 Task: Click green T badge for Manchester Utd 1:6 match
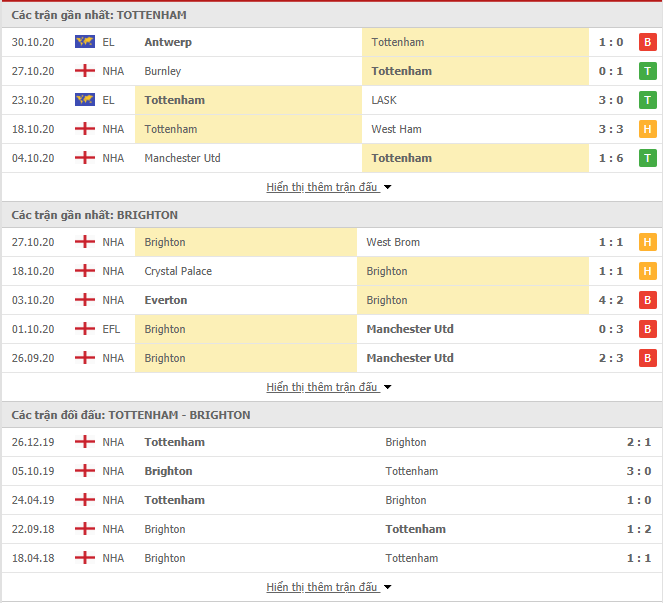tap(647, 158)
